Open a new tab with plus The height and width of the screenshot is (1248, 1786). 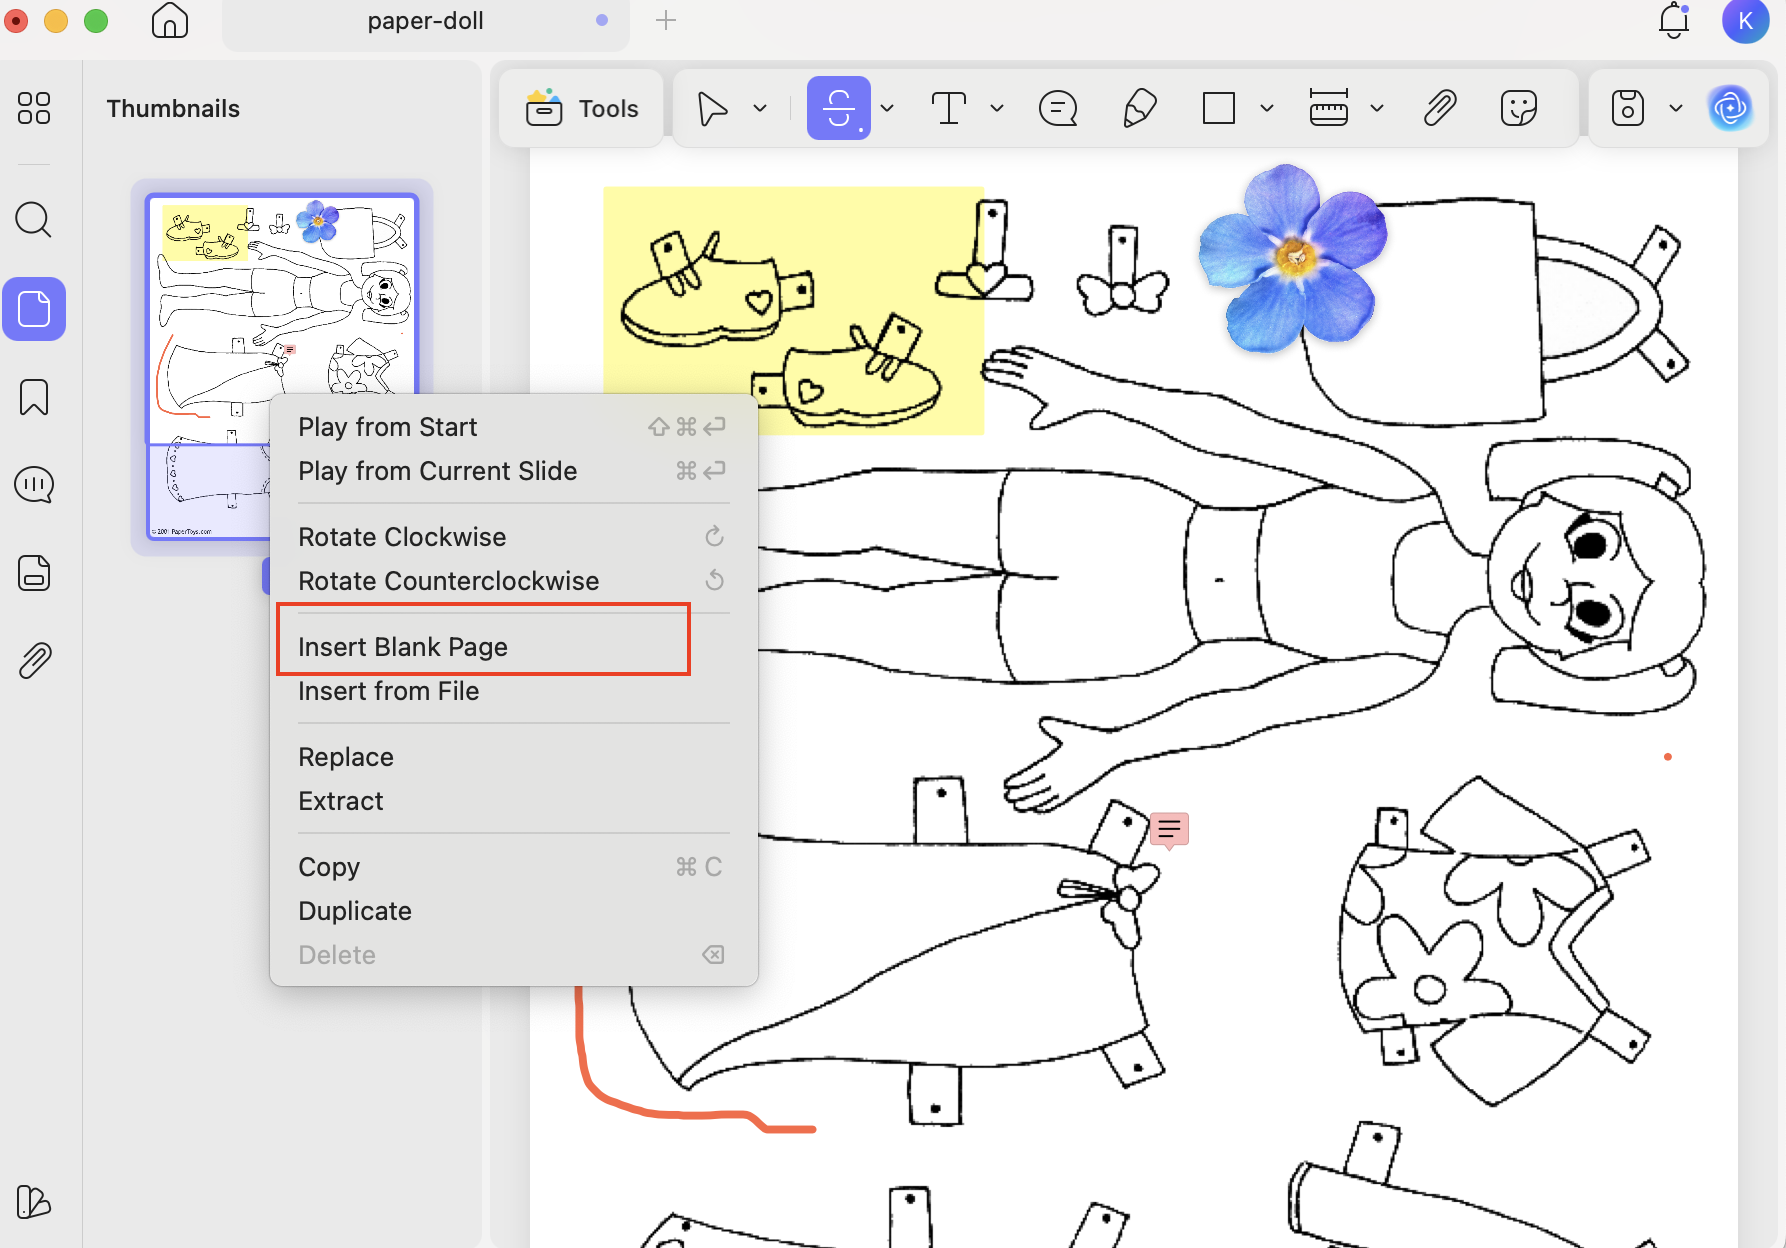click(666, 21)
